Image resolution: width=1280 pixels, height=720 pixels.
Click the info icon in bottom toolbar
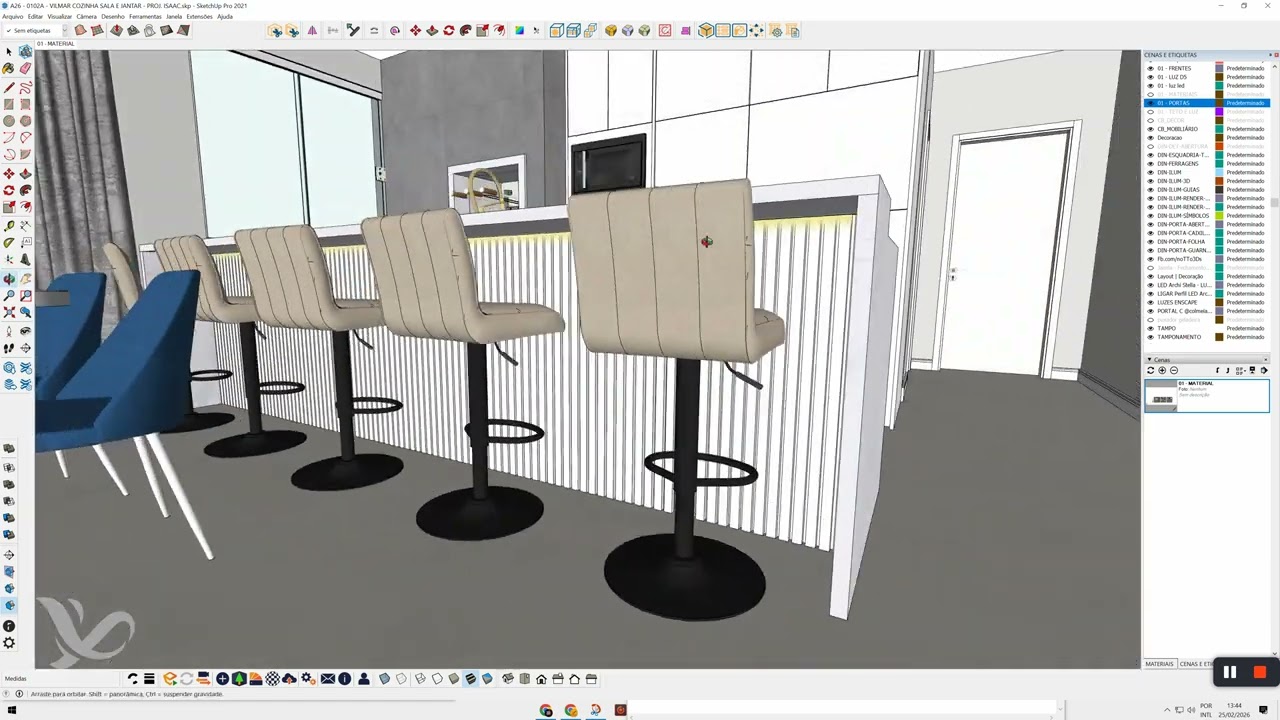345,679
